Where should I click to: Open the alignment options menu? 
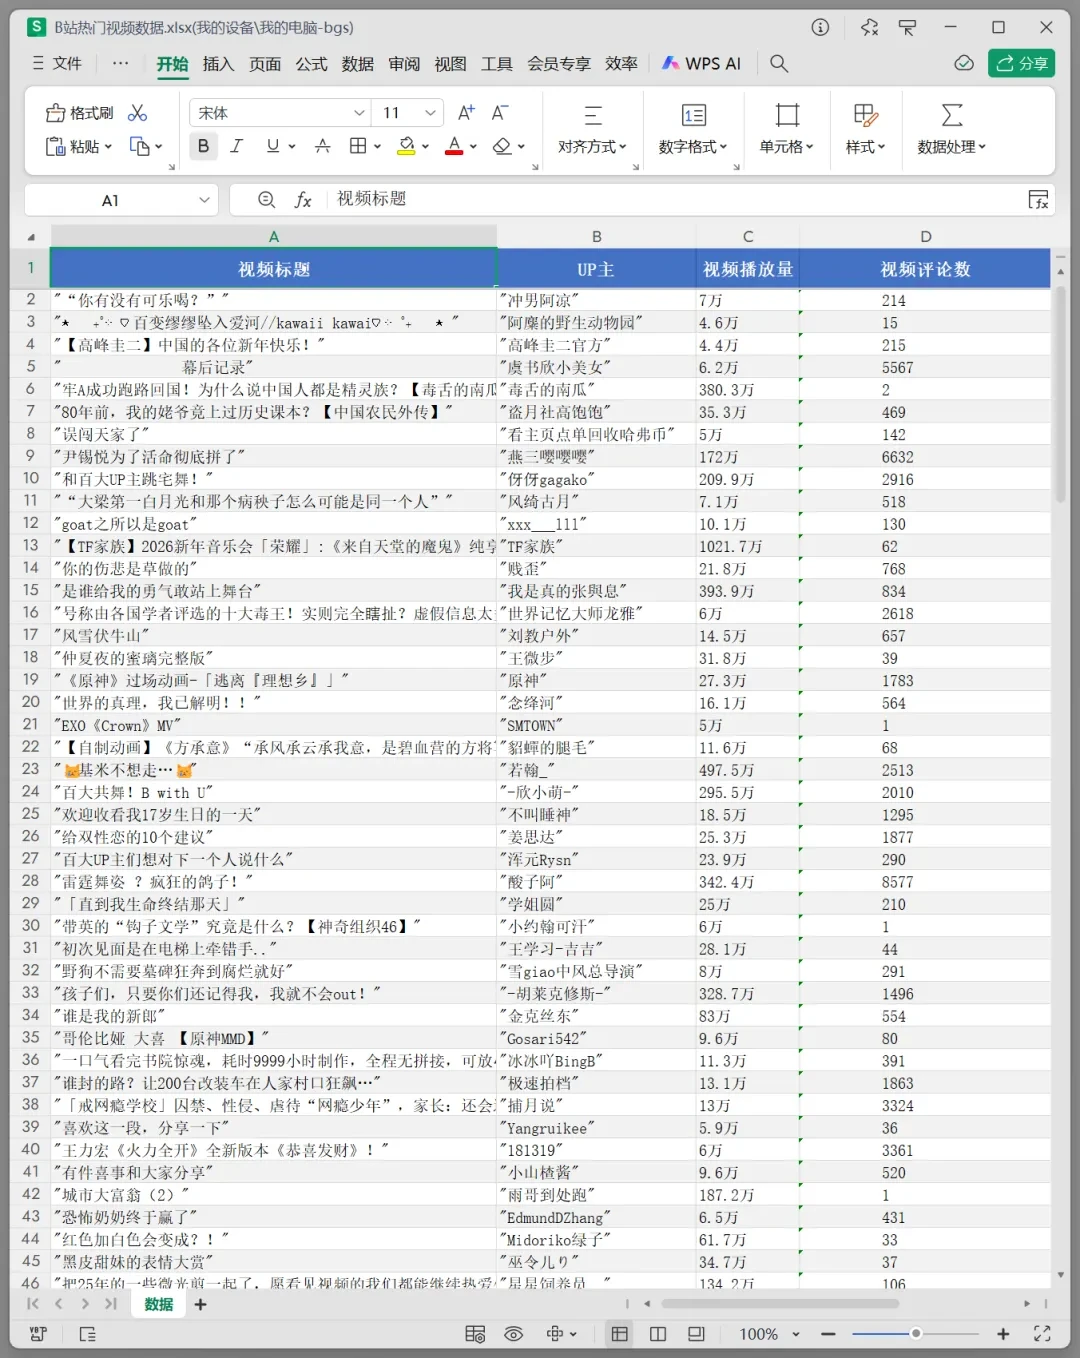coord(592,129)
